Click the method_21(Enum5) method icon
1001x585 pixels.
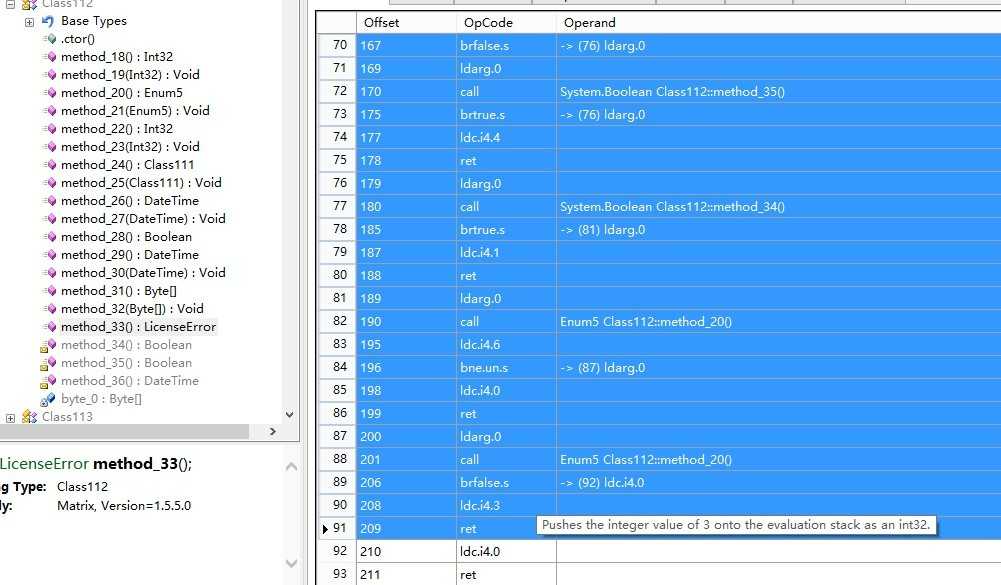click(50, 110)
